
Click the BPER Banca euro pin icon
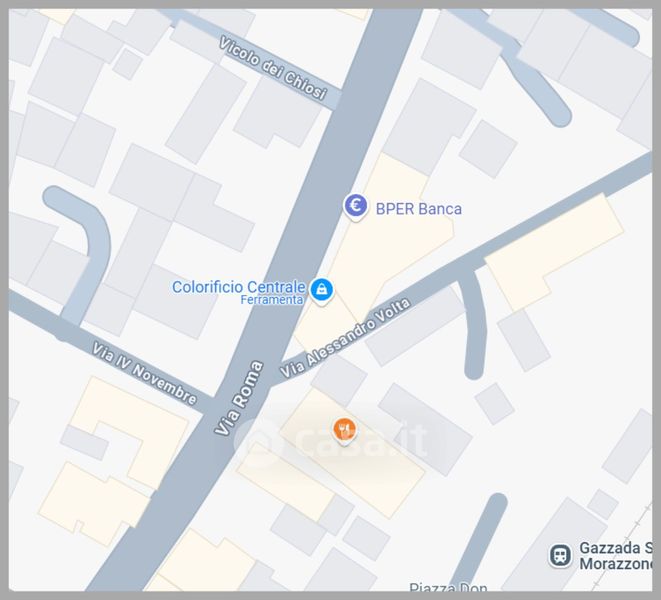click(355, 207)
